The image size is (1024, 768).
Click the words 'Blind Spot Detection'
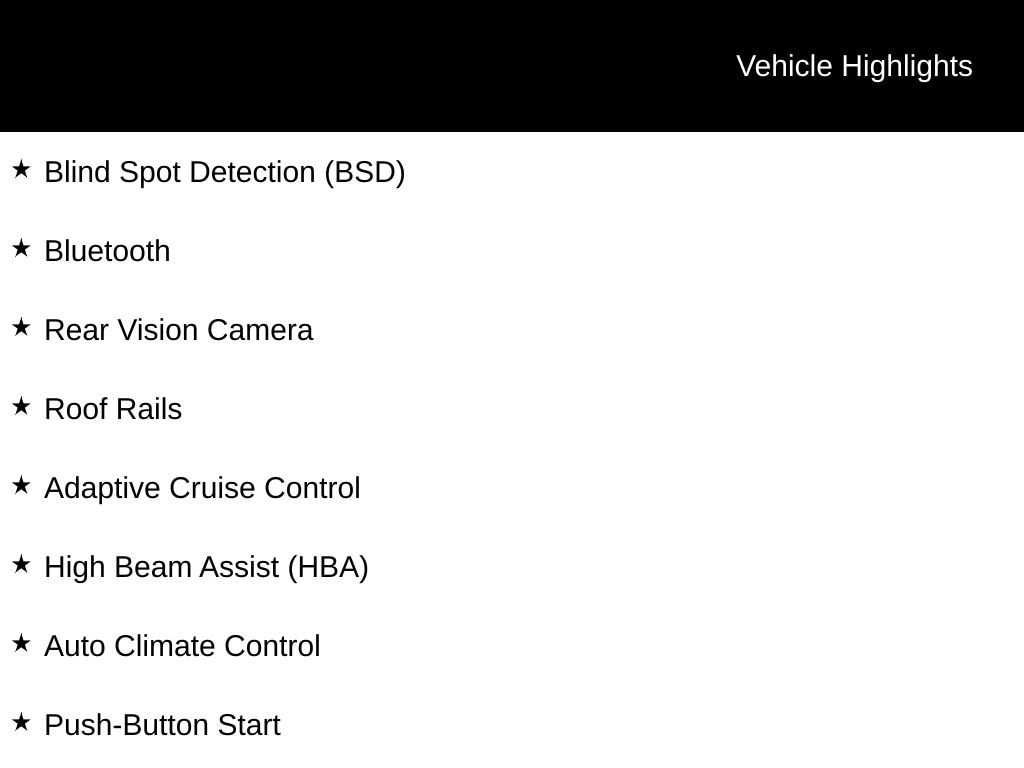[x=180, y=172]
